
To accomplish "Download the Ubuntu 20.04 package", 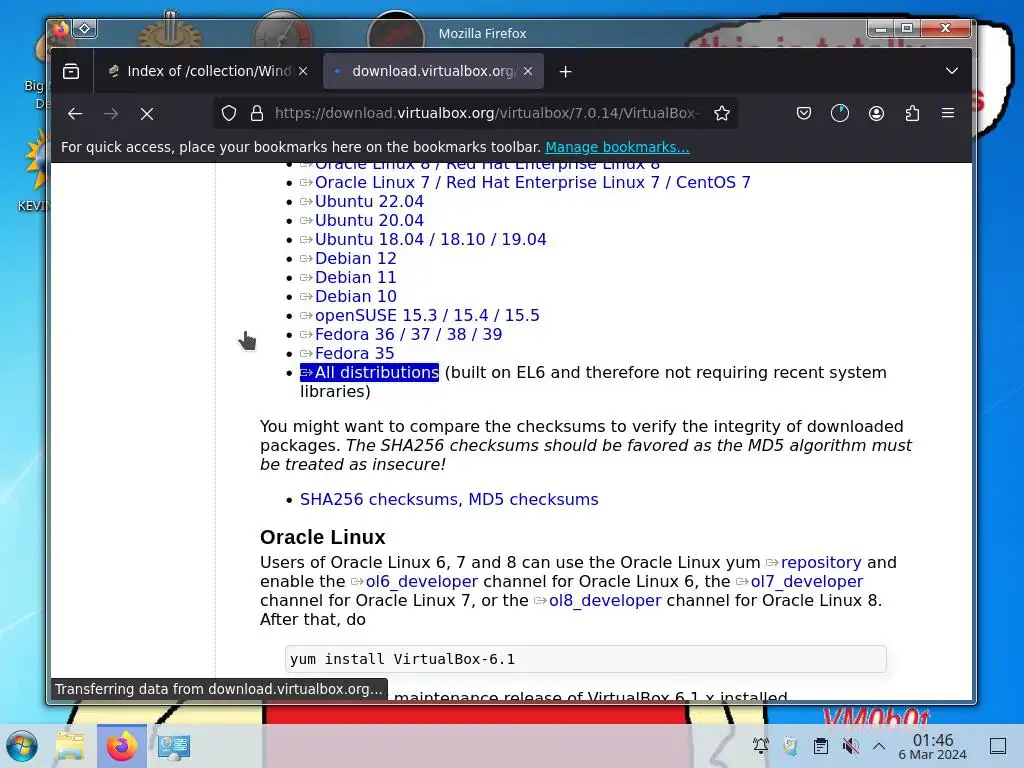I will click(369, 220).
